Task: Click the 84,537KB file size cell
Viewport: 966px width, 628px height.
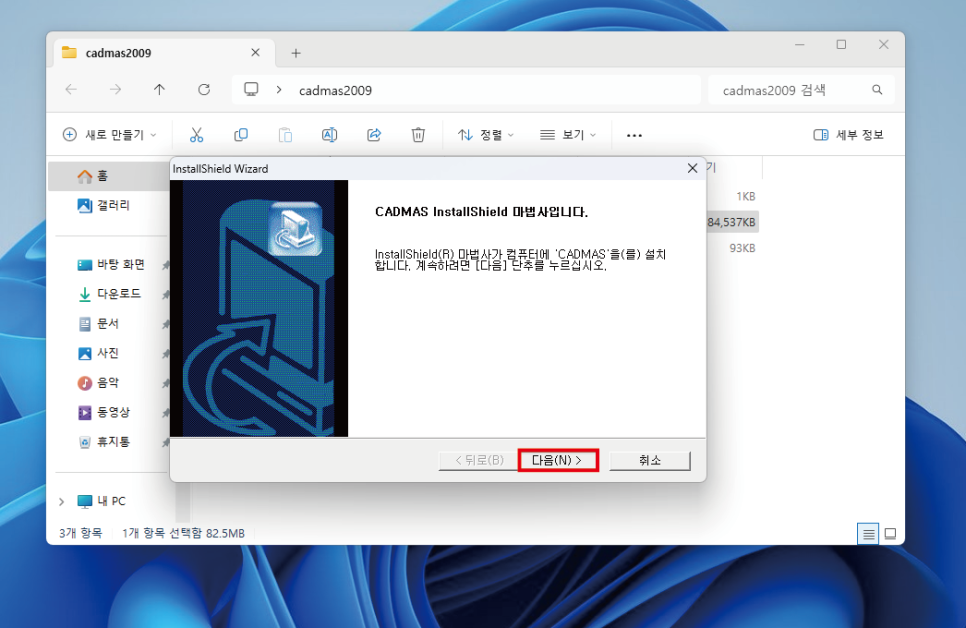Action: click(731, 222)
